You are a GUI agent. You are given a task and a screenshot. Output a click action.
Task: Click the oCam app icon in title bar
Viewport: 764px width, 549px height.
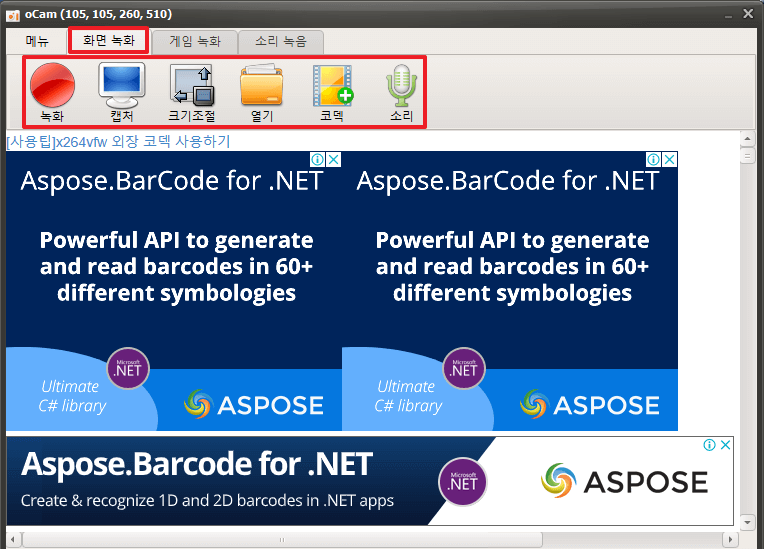(x=13, y=15)
